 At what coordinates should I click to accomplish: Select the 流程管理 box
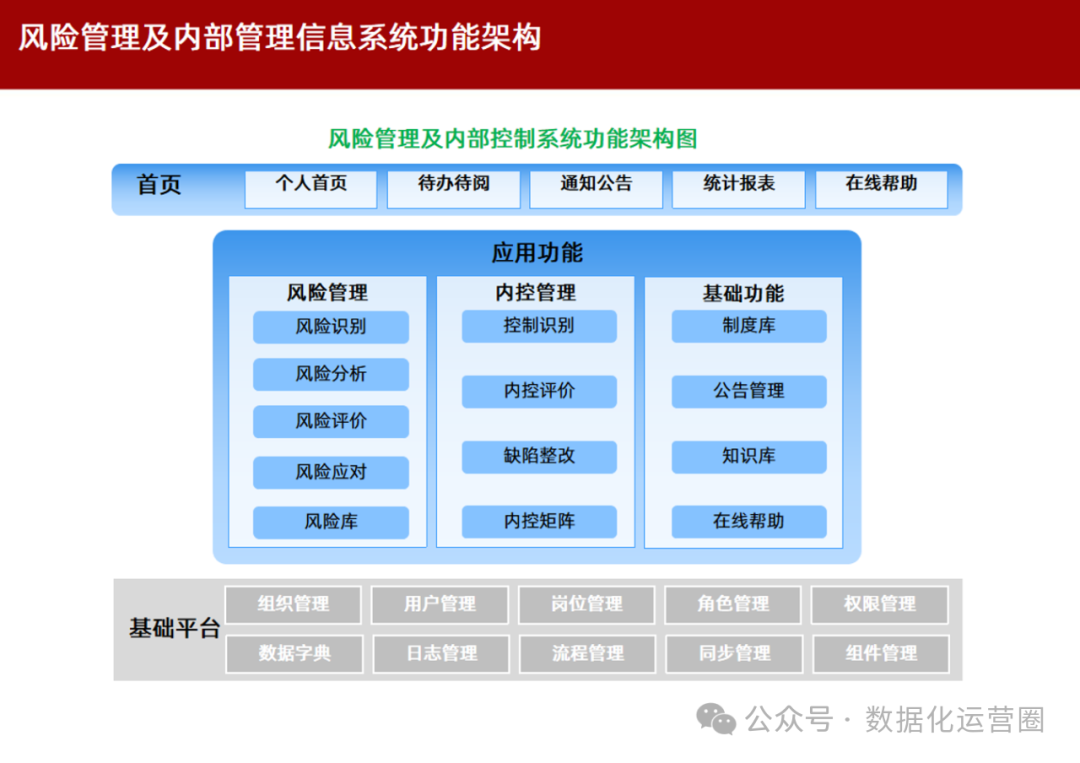pyautogui.click(x=588, y=654)
